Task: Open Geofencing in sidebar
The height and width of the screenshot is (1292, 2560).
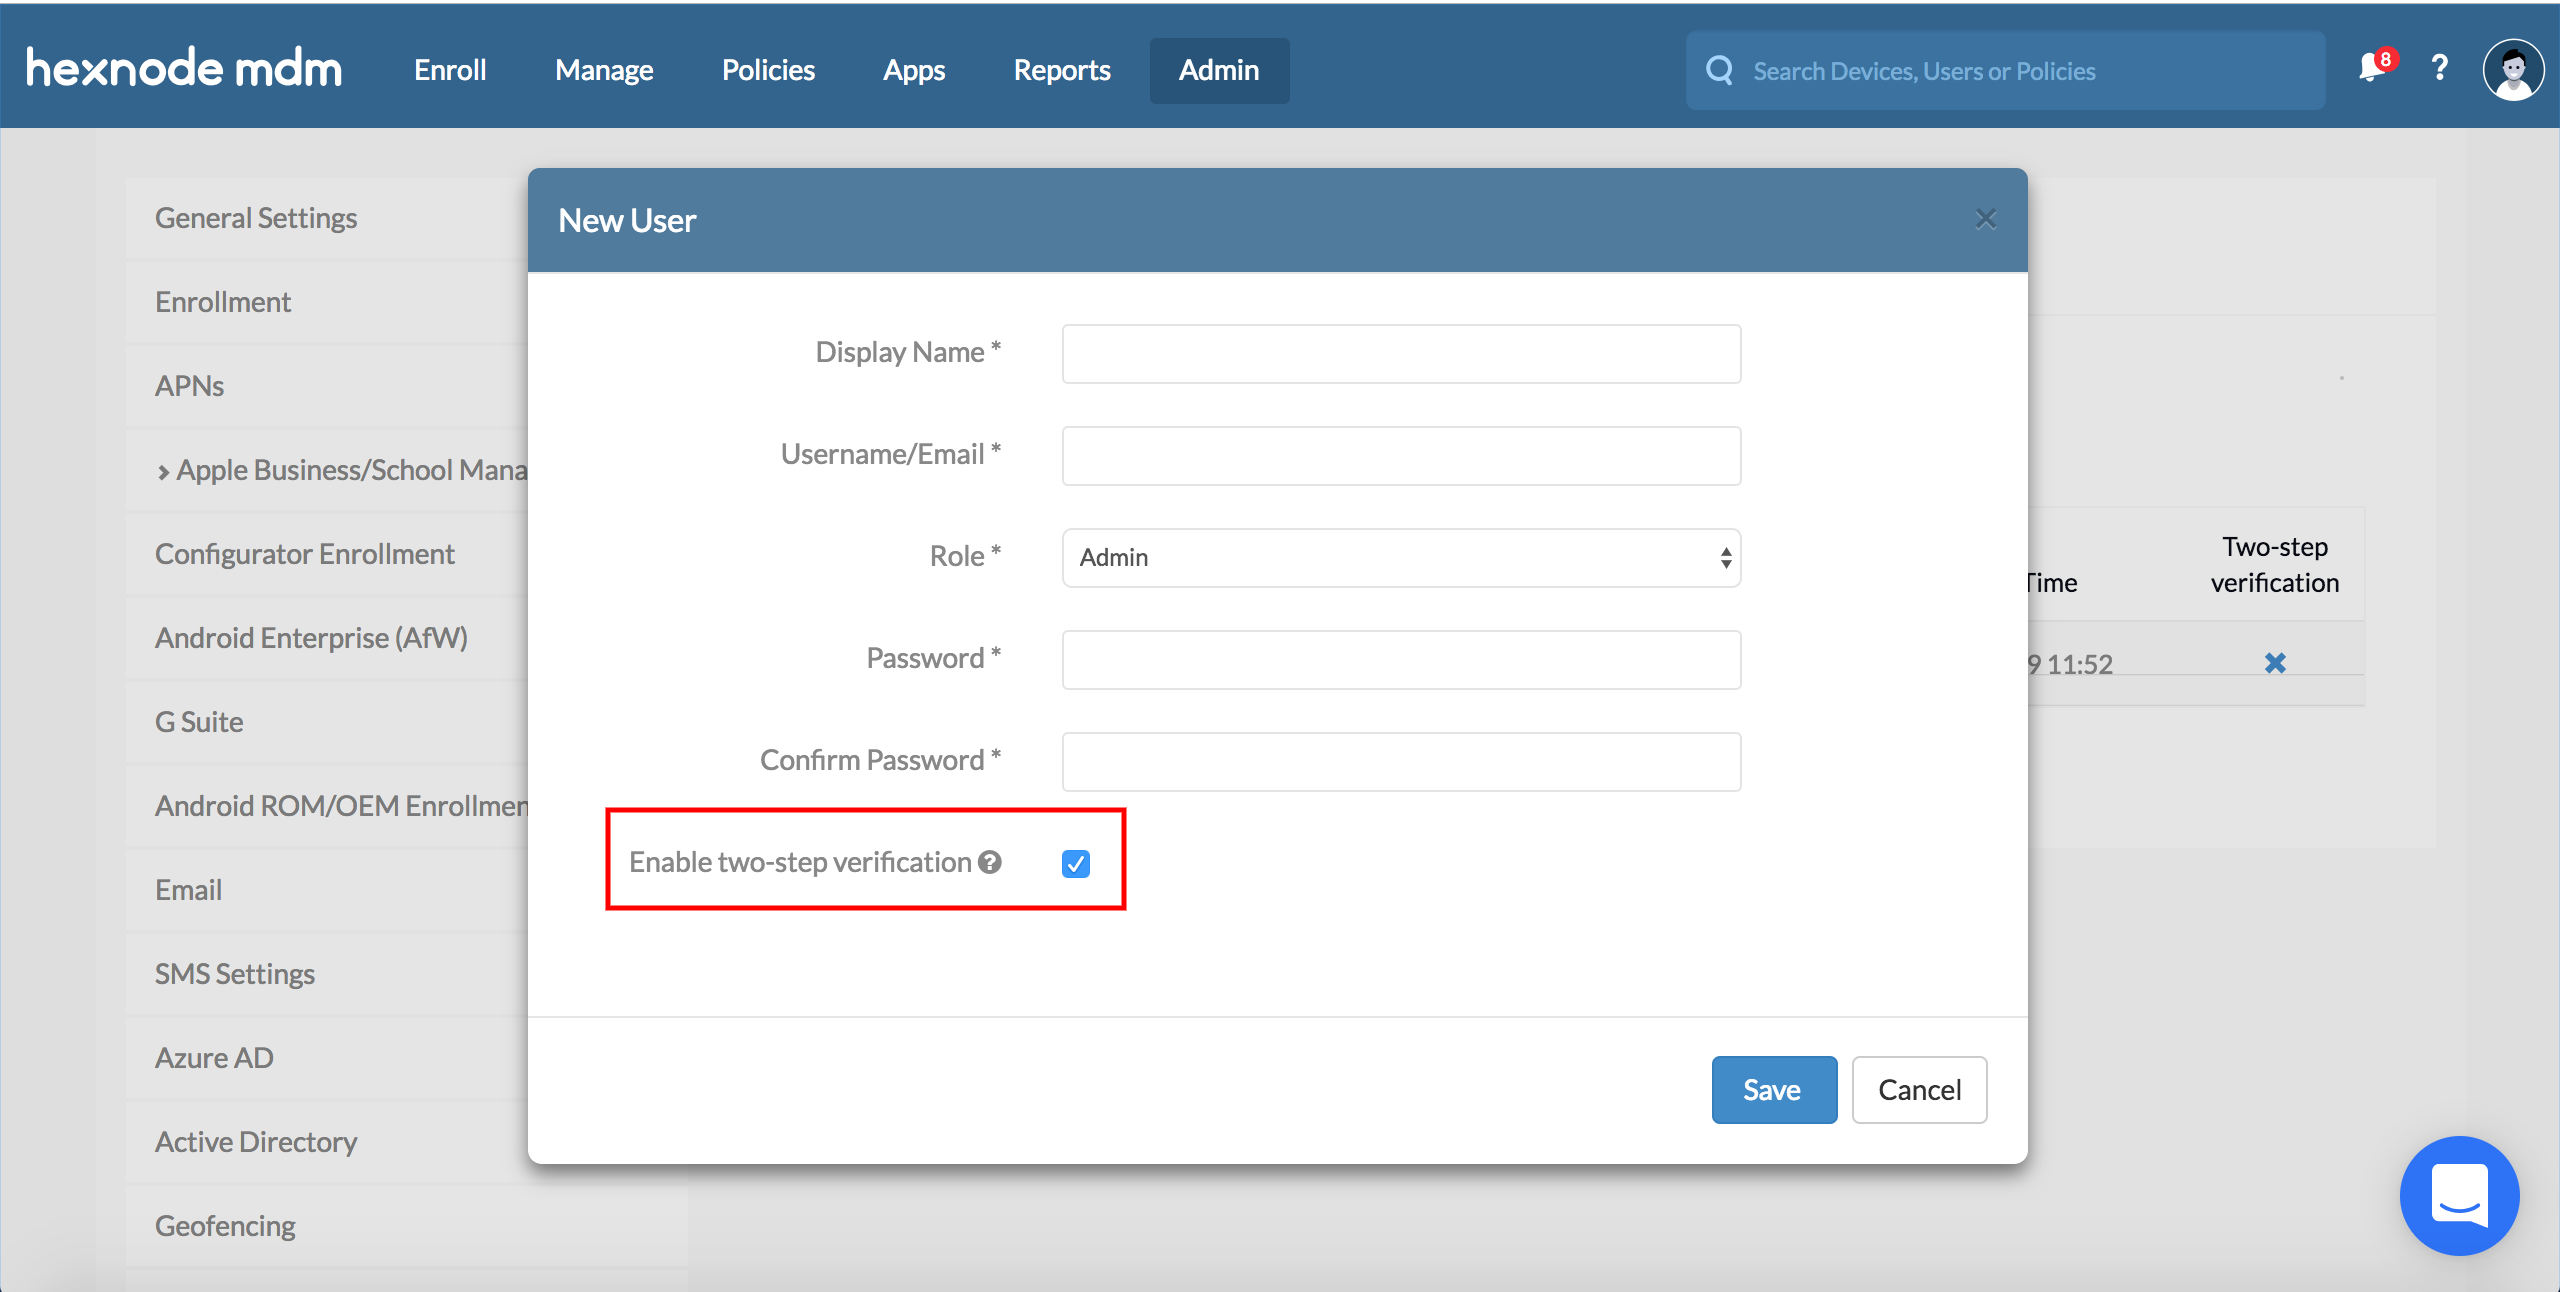Action: (x=406, y=1226)
